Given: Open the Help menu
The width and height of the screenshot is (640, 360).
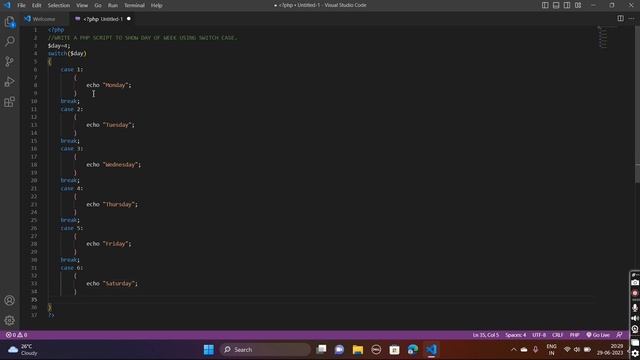Looking at the screenshot, I should click(156, 5).
